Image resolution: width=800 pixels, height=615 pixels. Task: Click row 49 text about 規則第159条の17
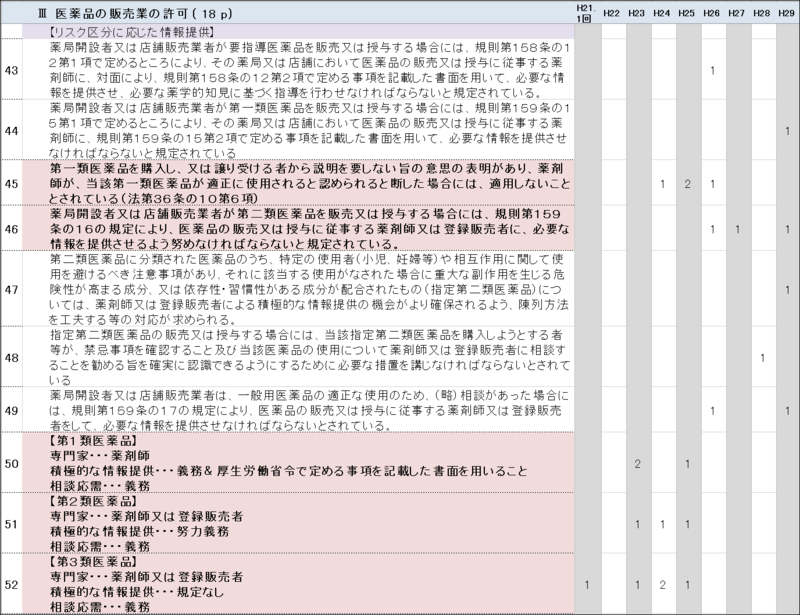tap(309, 410)
